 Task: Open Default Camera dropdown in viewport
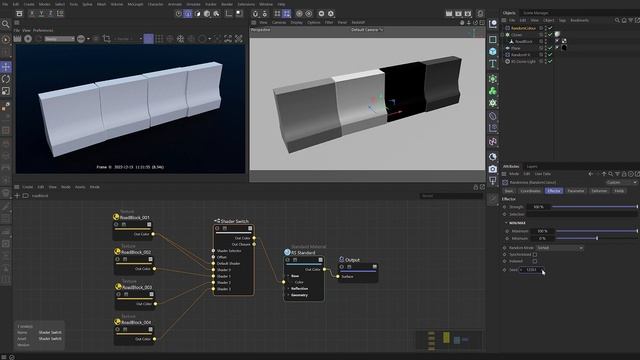coord(367,30)
